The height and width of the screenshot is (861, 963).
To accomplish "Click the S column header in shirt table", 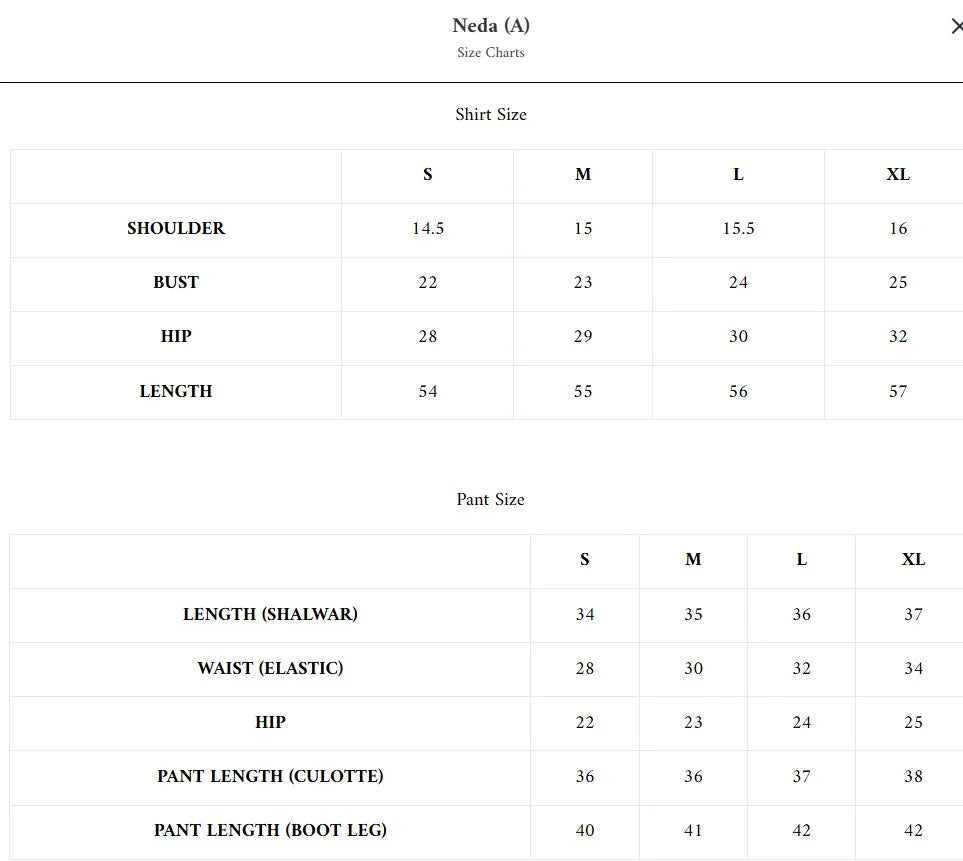I will [x=427, y=174].
